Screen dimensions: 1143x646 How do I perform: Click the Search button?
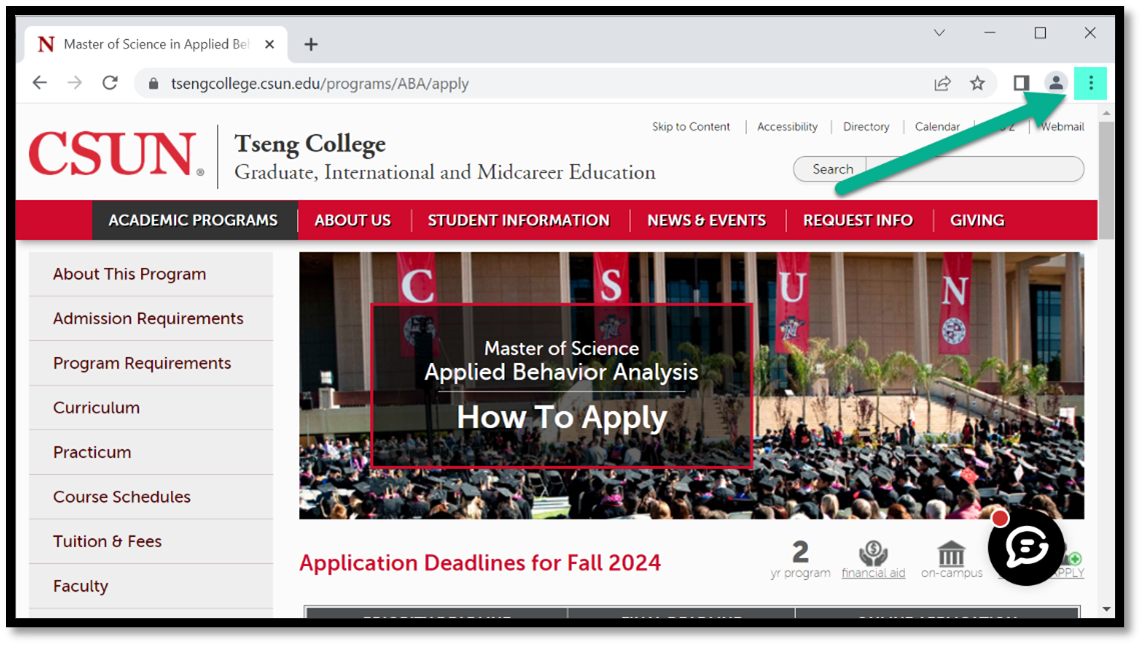pyautogui.click(x=831, y=169)
